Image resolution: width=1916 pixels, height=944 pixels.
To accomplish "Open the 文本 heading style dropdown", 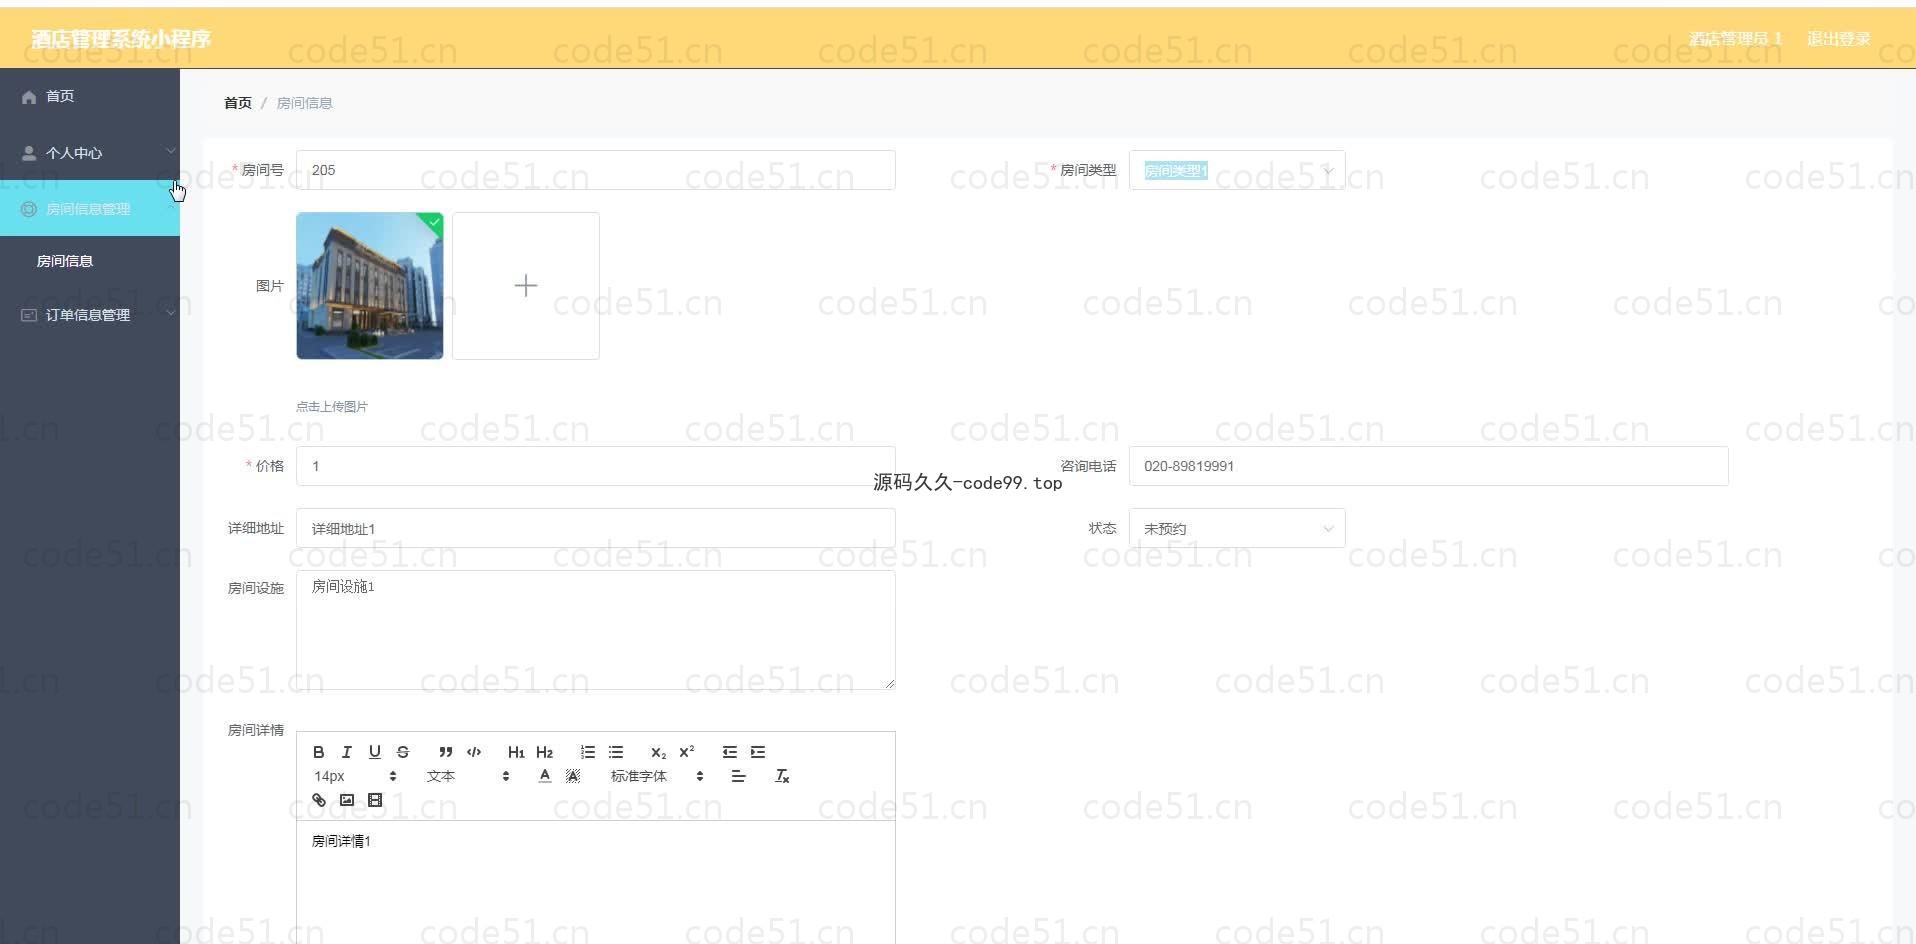I will (x=467, y=776).
